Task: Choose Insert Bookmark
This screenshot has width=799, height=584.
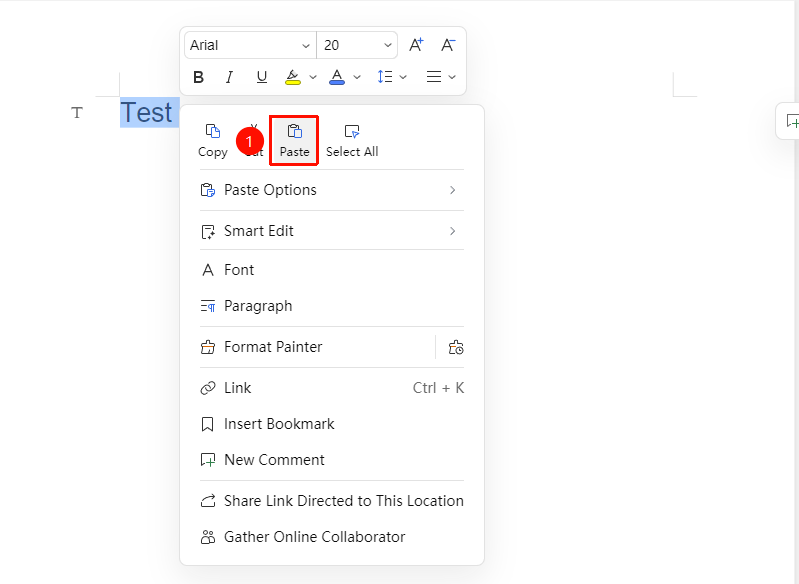Action: tap(332, 424)
